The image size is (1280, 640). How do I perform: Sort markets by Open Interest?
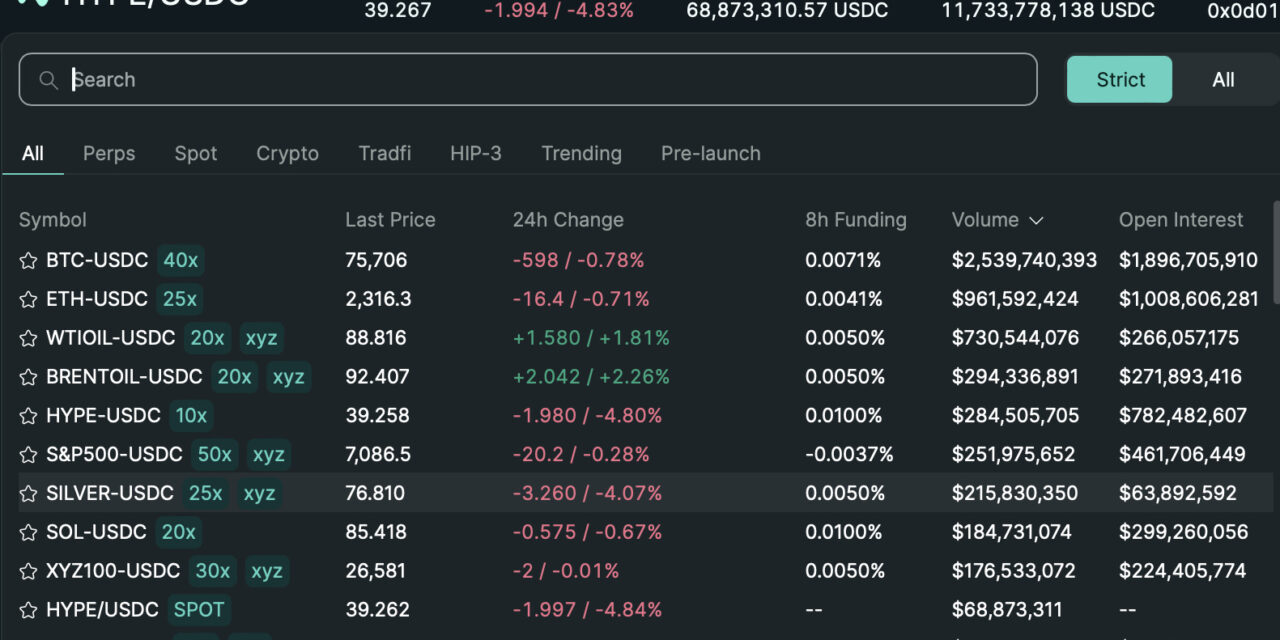pos(1180,220)
